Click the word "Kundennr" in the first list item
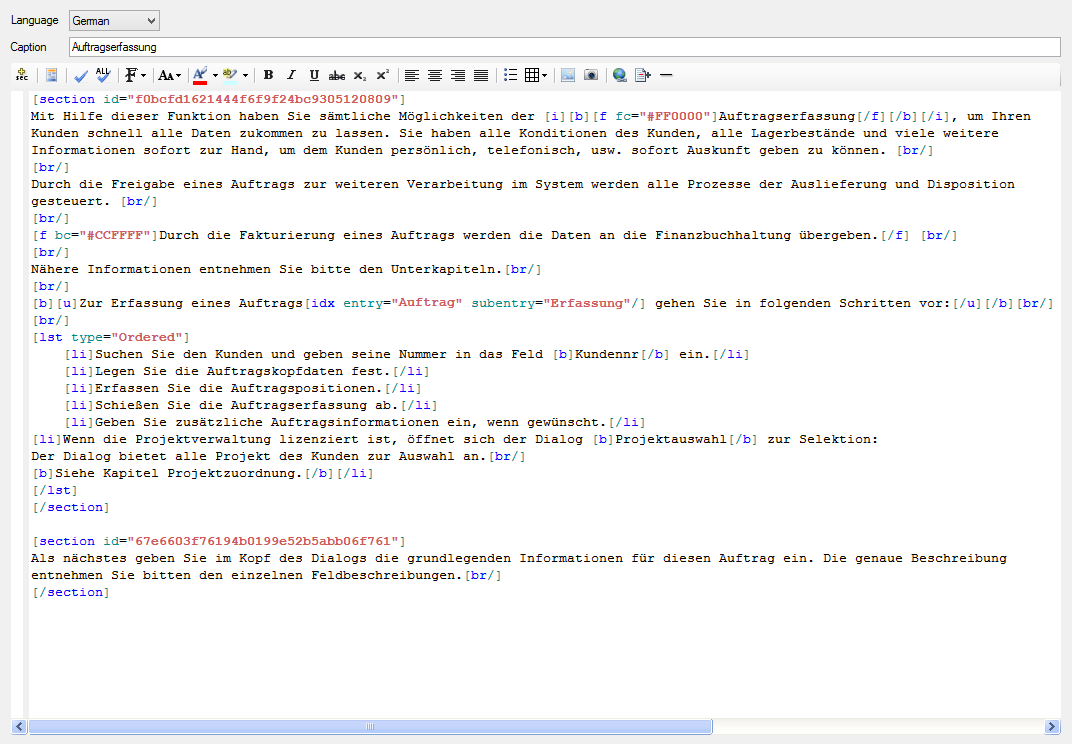The height and width of the screenshot is (744, 1072). pyautogui.click(x=606, y=354)
